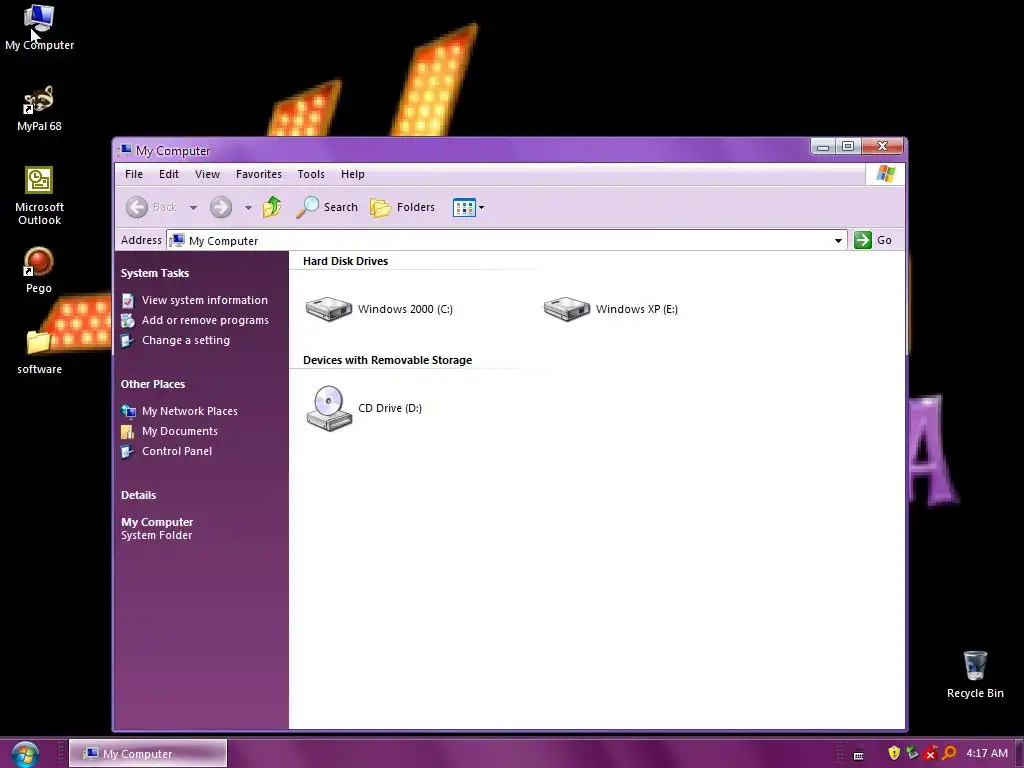This screenshot has width=1024, height=768.
Task: Open Control Panel from Other Places
Action: click(167, 451)
